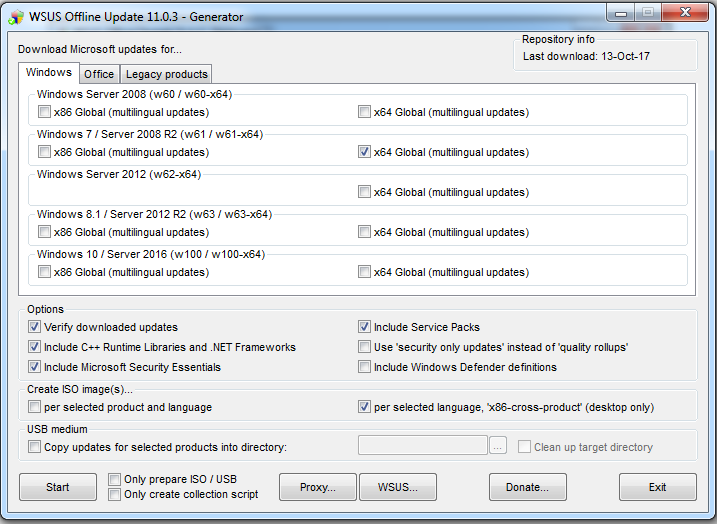This screenshot has height=524, width=717.
Task: Check x64 Global for Windows Server 2012
Action: pos(364,192)
